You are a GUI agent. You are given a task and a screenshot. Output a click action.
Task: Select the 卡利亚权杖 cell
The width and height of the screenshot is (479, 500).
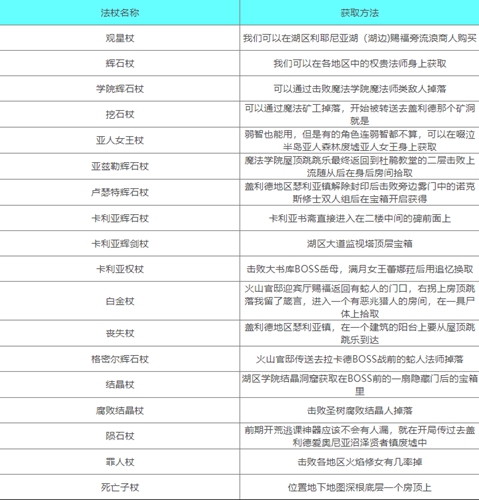coord(120,269)
